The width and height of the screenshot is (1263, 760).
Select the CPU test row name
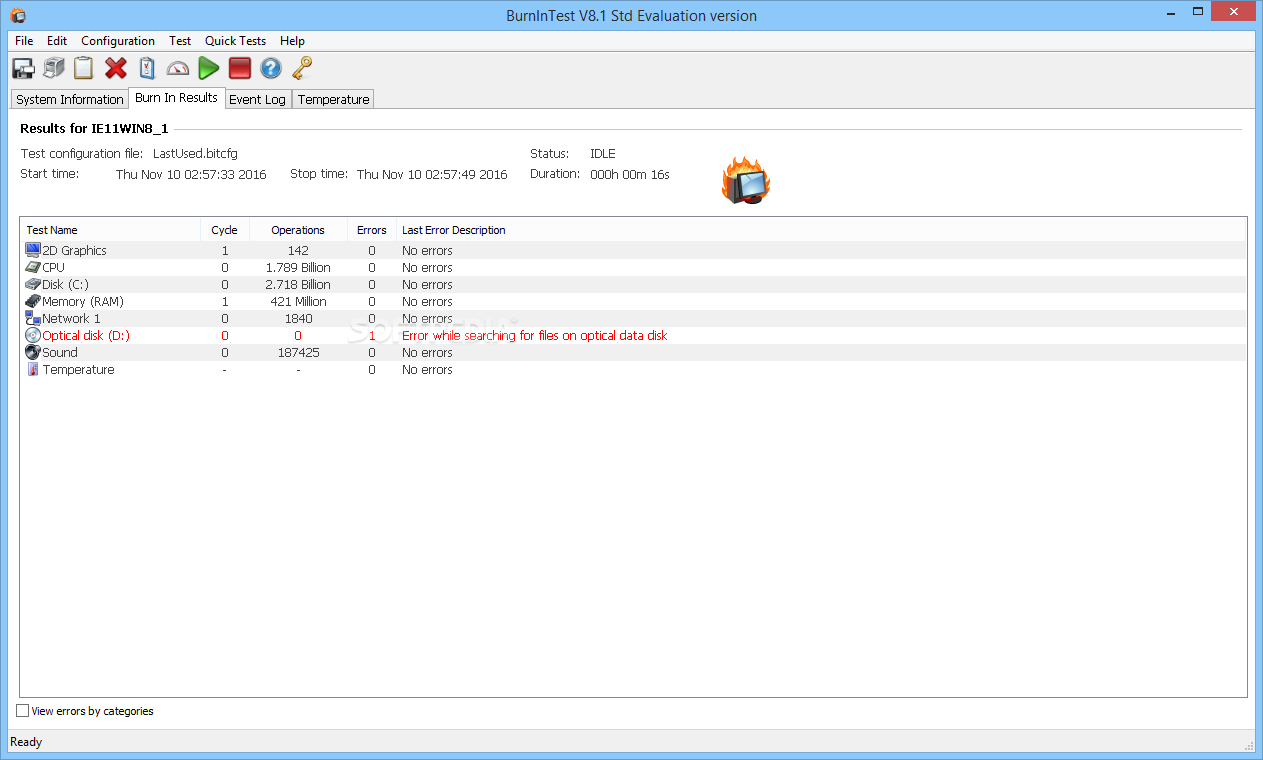click(x=53, y=267)
